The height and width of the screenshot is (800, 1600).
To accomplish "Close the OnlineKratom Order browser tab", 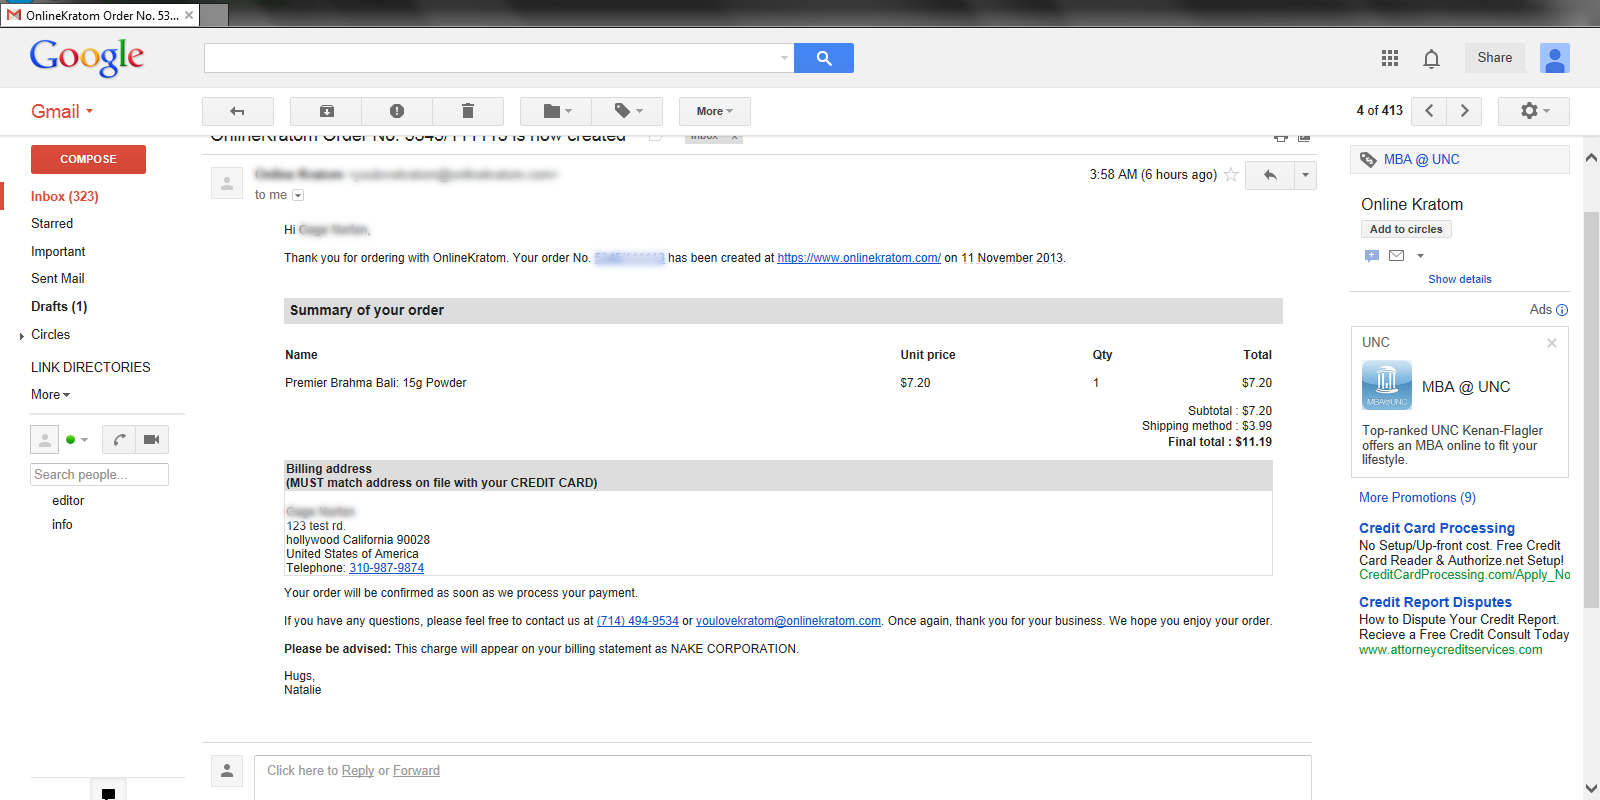I will pos(189,15).
